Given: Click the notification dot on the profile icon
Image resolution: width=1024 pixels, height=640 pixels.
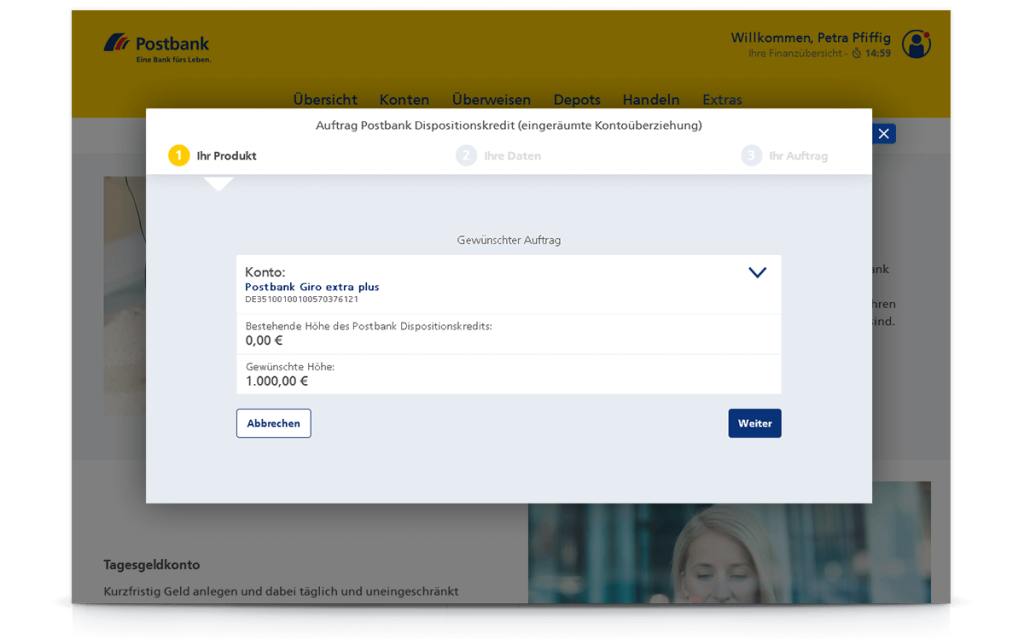Looking at the screenshot, I should tap(925, 34).
